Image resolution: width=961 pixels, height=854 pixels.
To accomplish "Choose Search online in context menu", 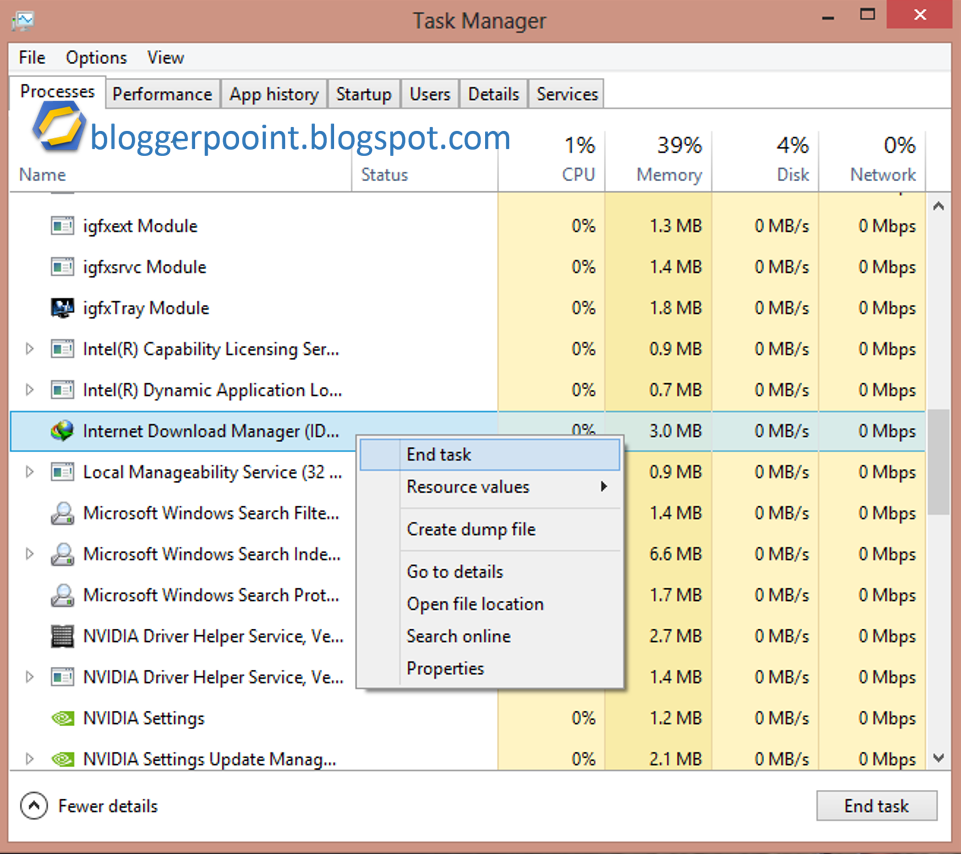I will [490, 636].
